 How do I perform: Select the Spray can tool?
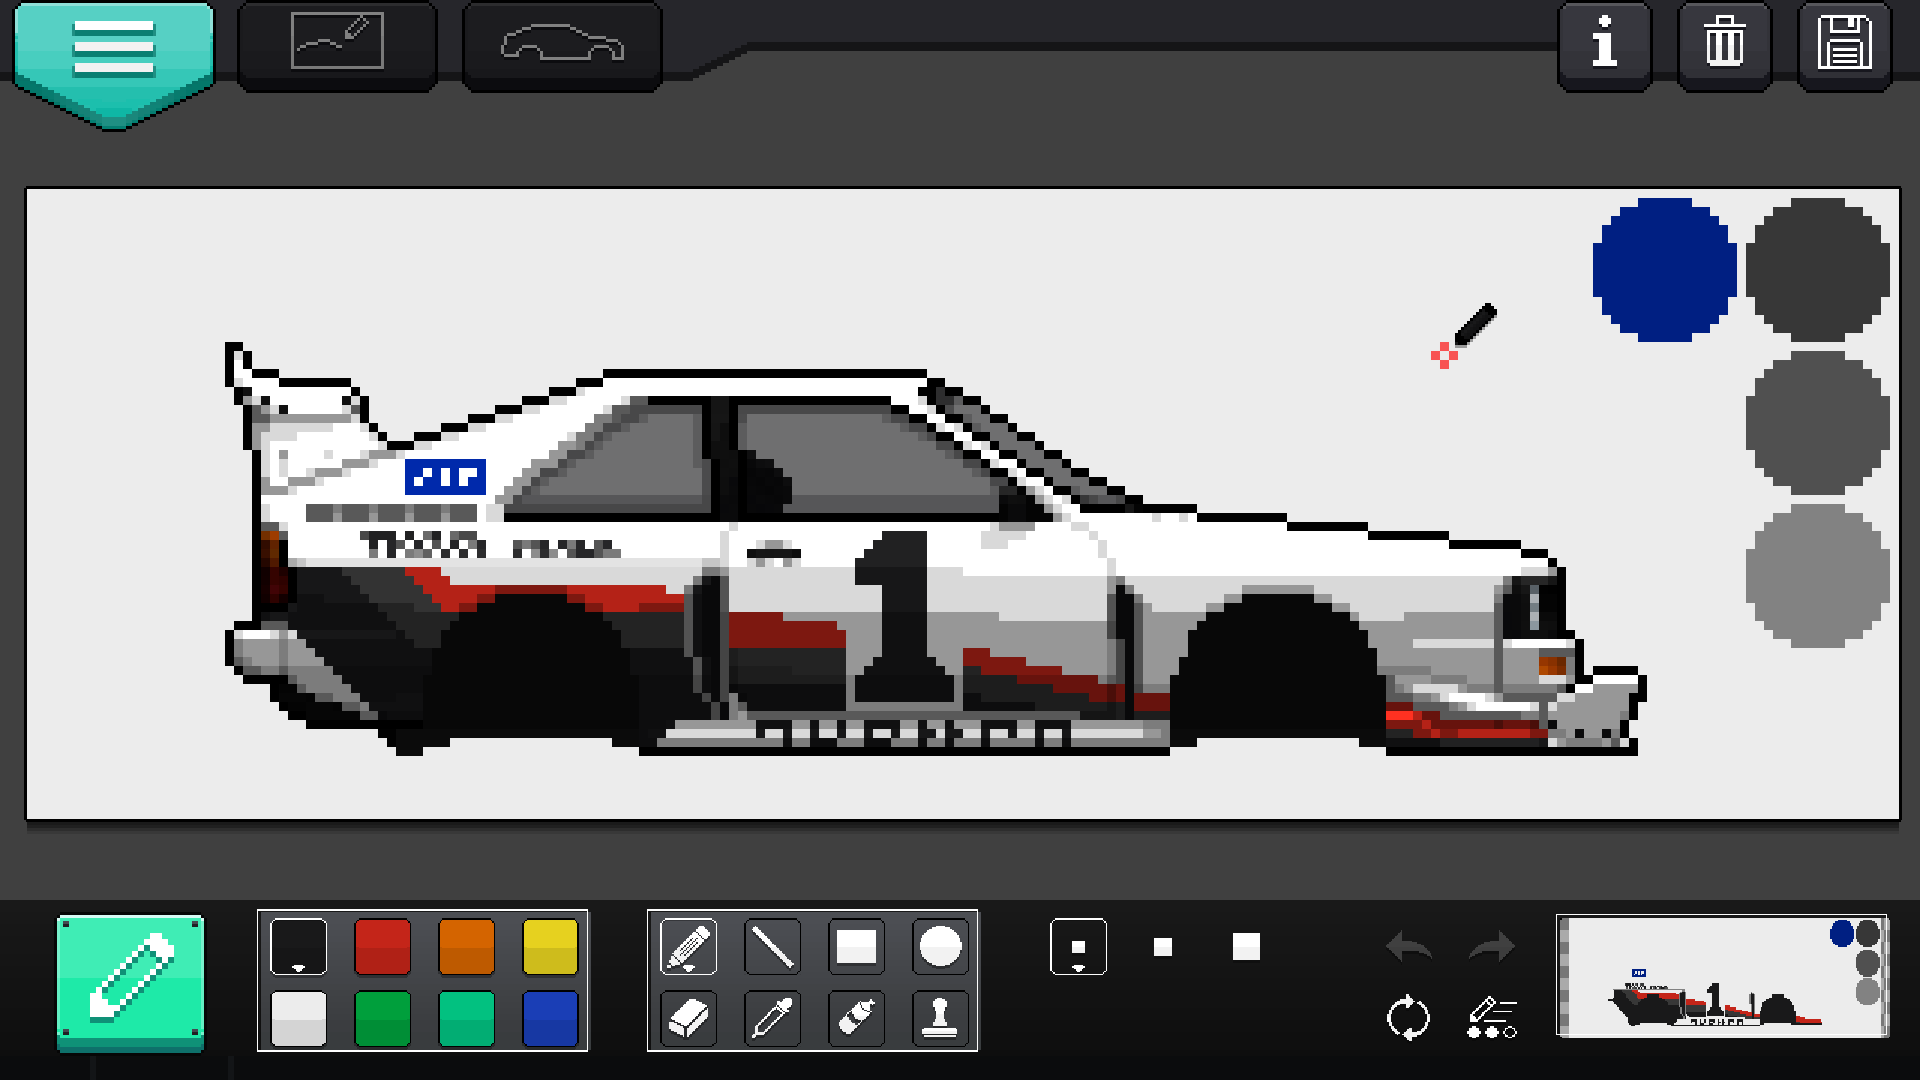pos(856,1018)
